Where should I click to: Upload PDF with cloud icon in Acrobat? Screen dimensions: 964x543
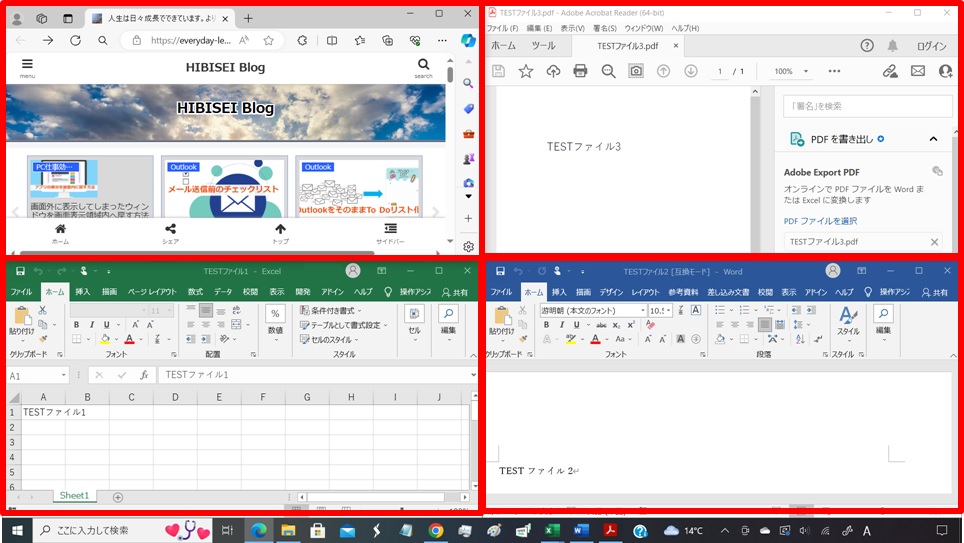(553, 71)
